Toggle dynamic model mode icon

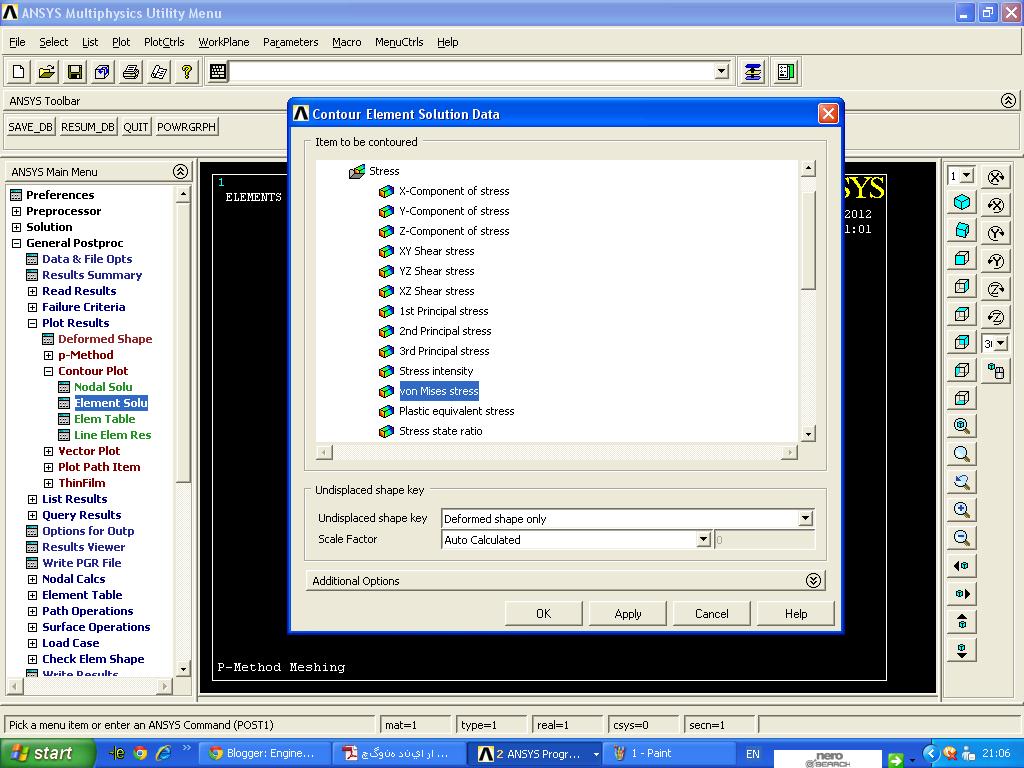coord(995,372)
